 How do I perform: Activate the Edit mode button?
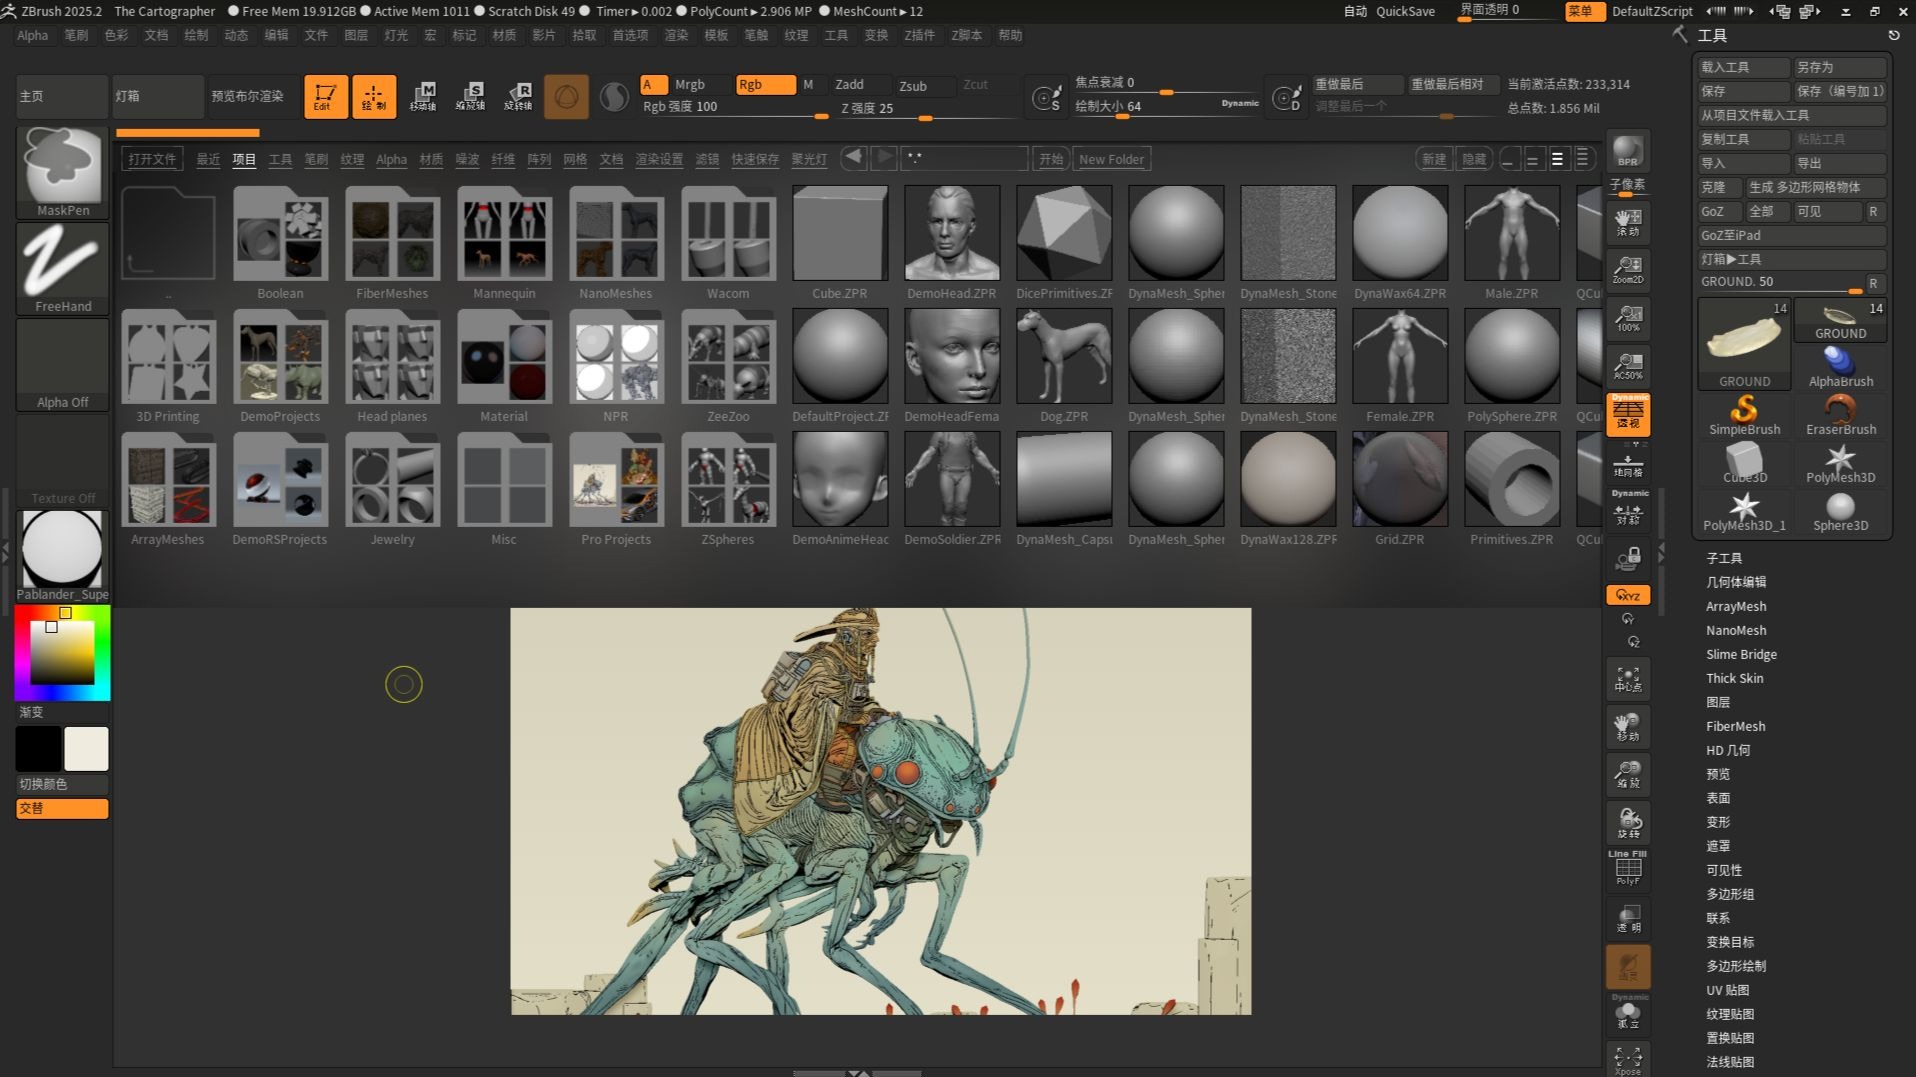tap(325, 96)
